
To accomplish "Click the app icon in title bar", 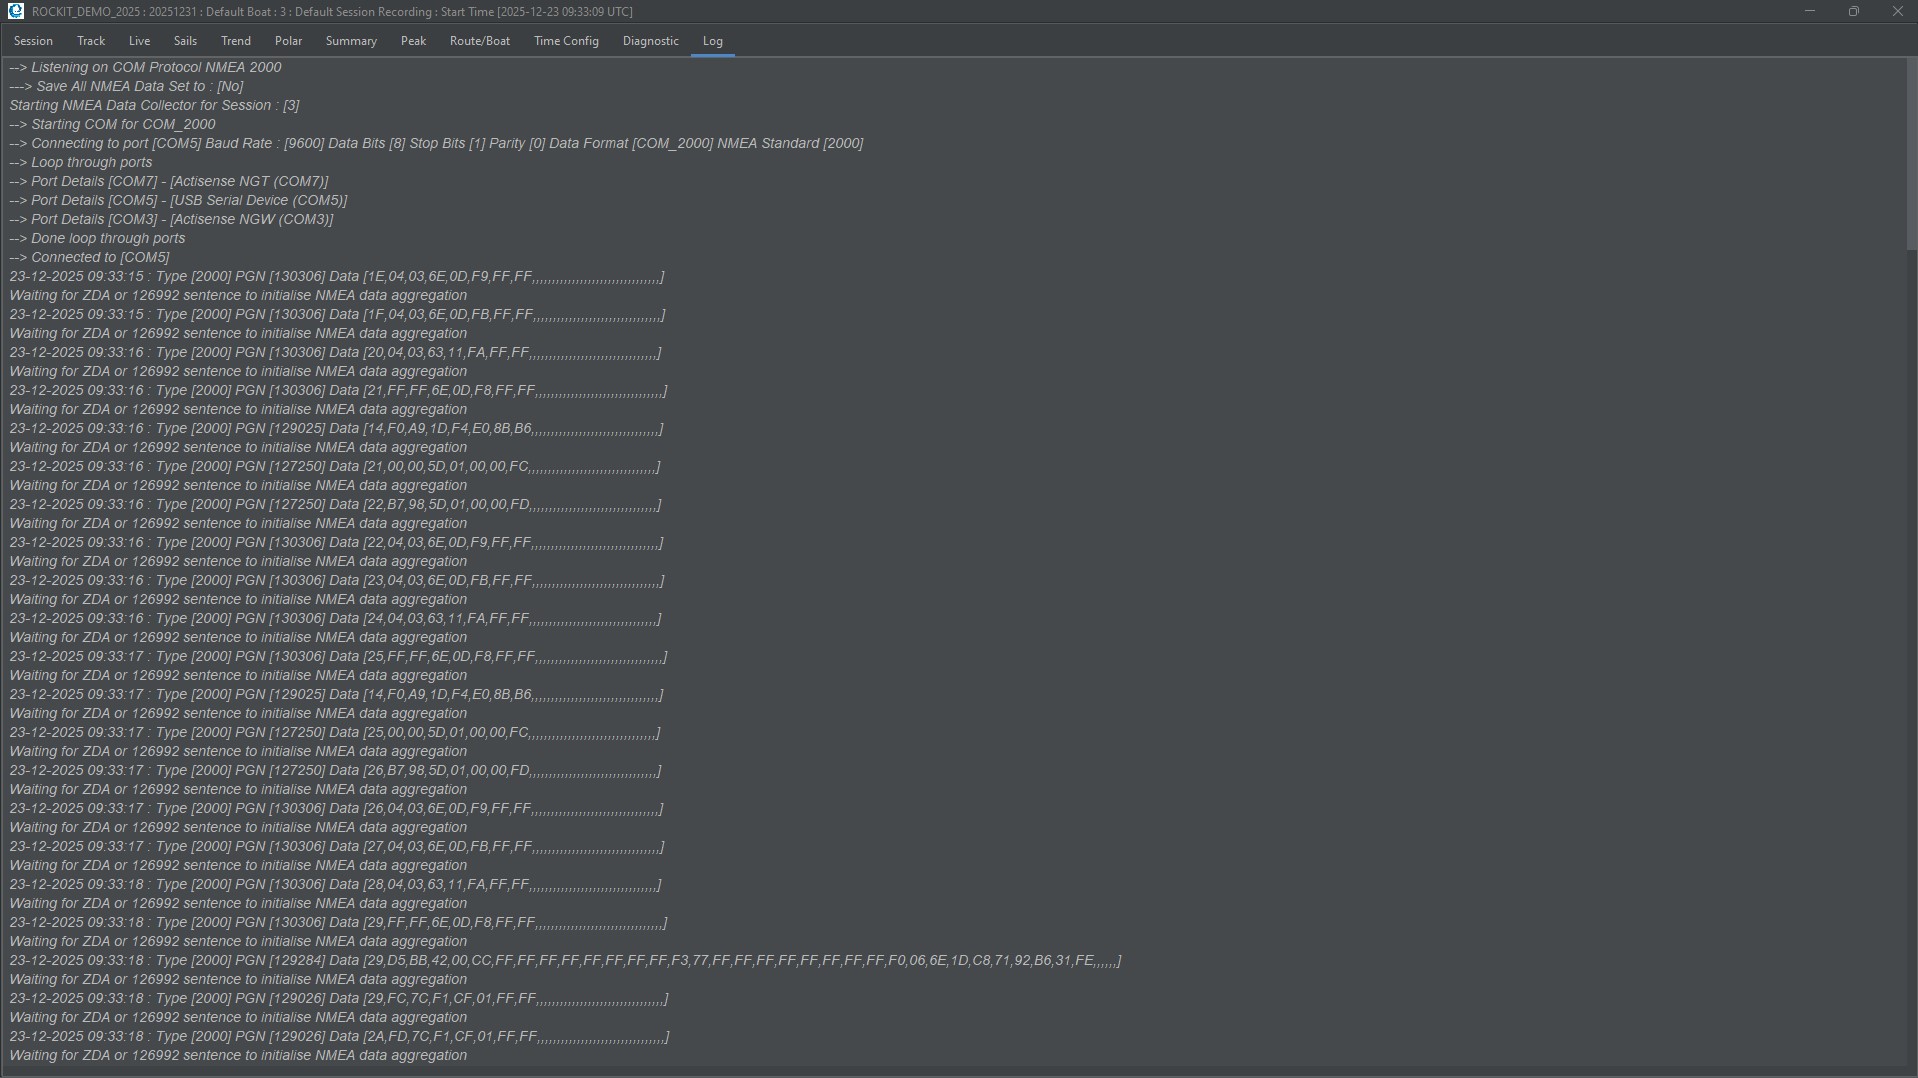I will tap(15, 11).
